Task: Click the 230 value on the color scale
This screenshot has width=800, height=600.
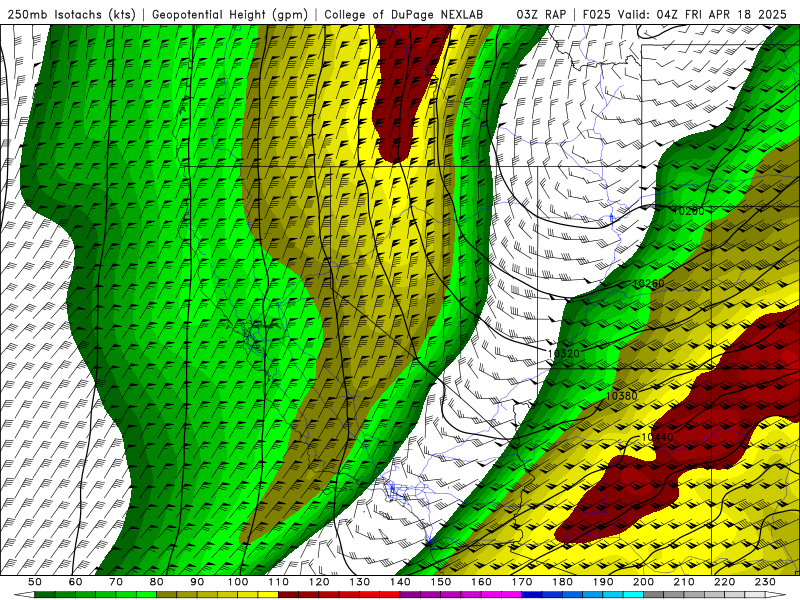Action: (x=765, y=582)
